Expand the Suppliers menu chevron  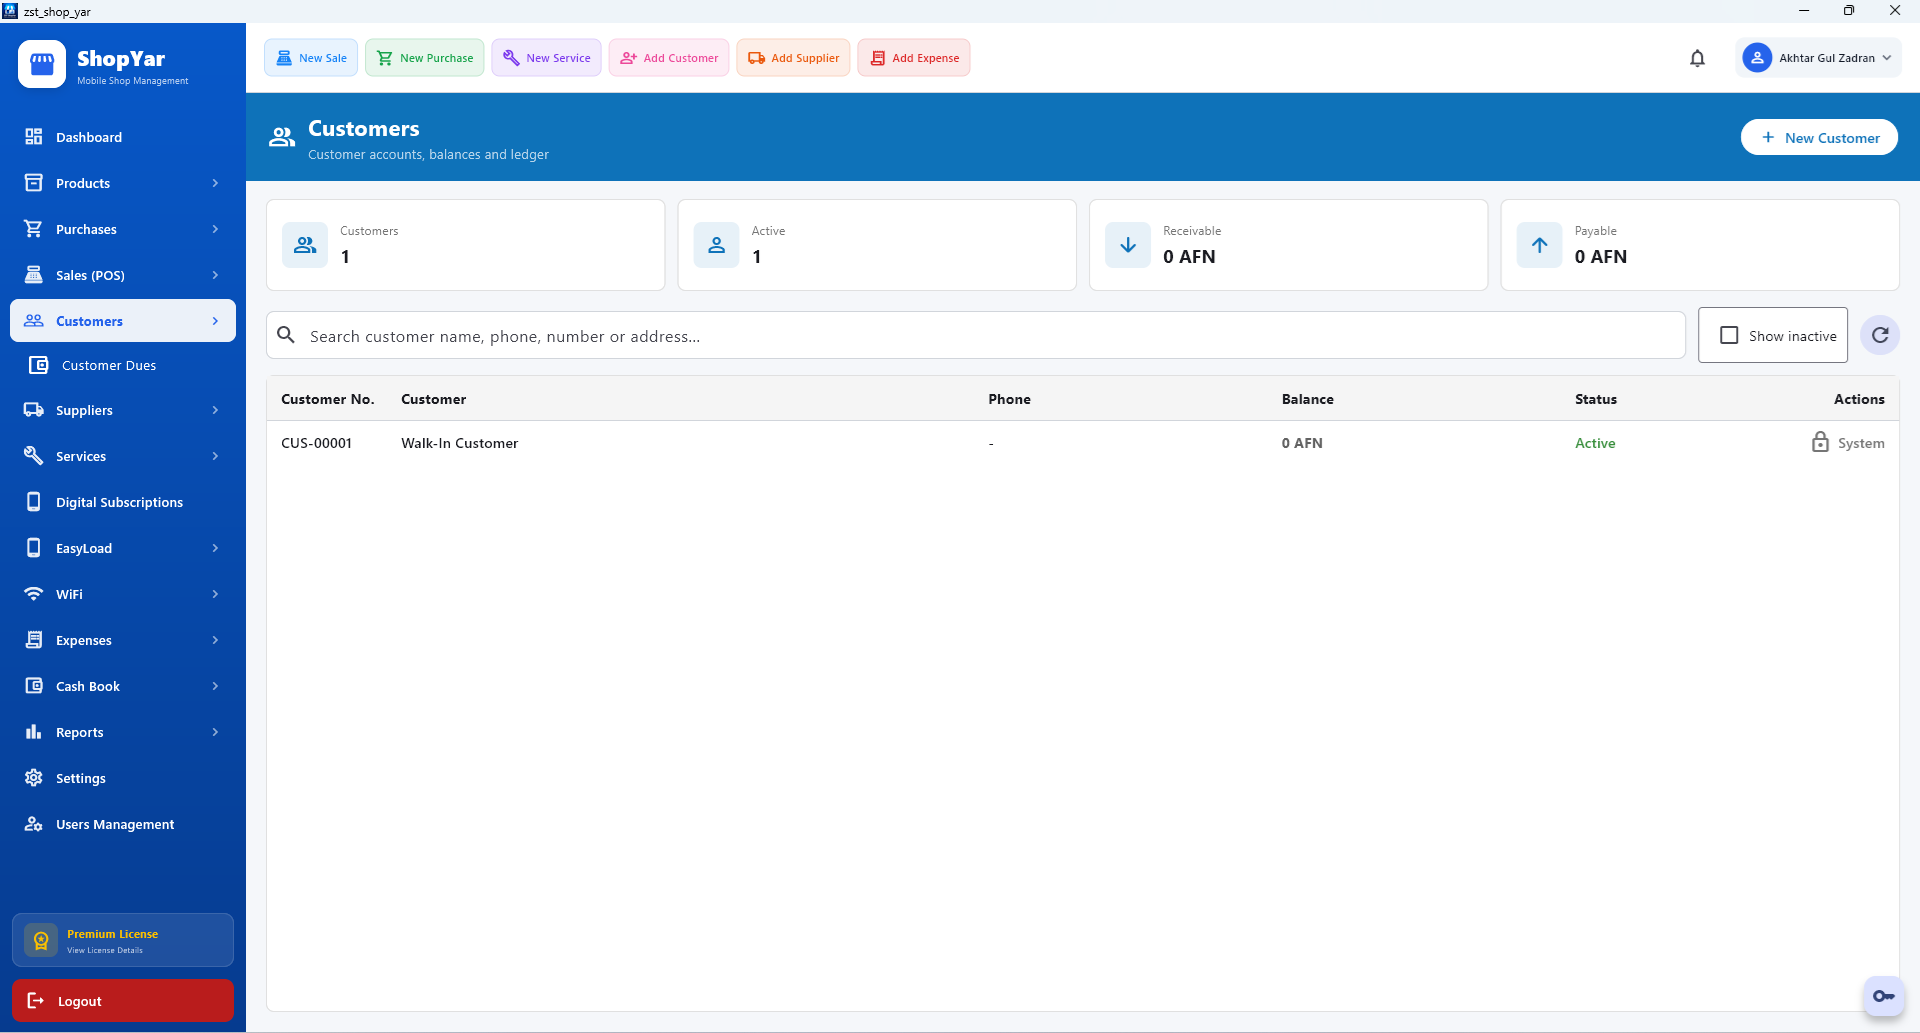215,410
